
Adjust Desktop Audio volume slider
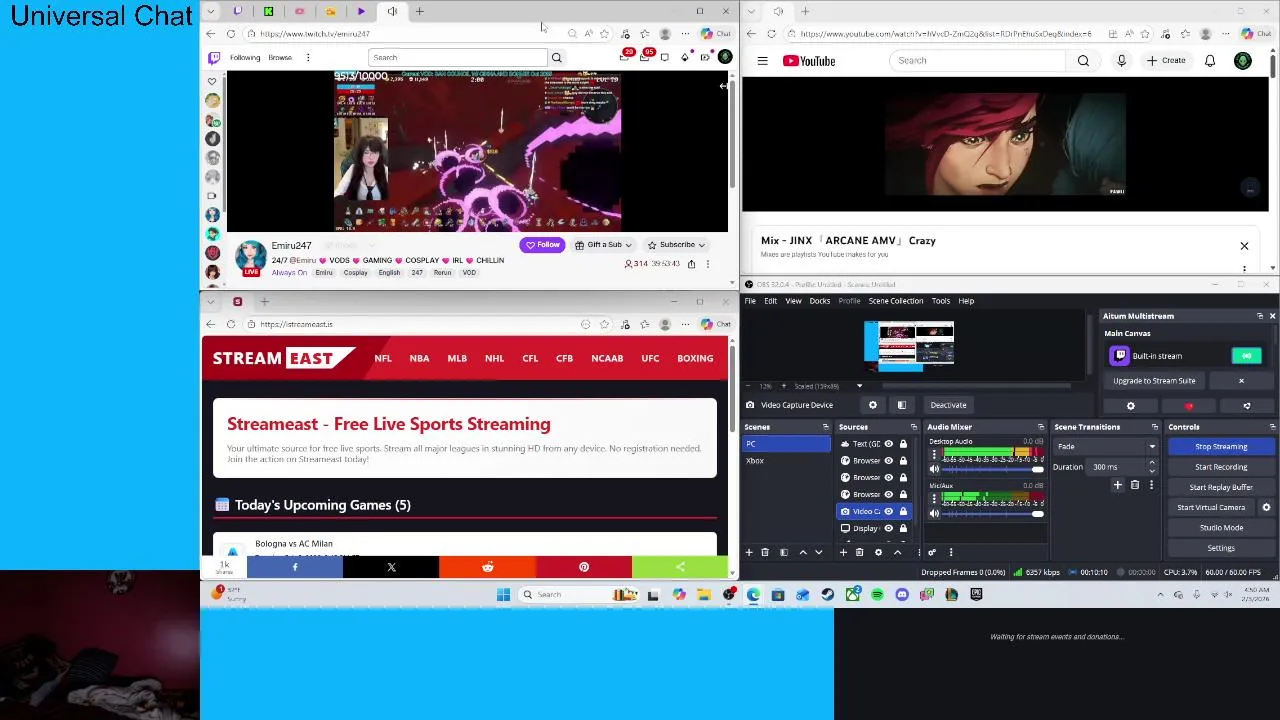(994, 469)
